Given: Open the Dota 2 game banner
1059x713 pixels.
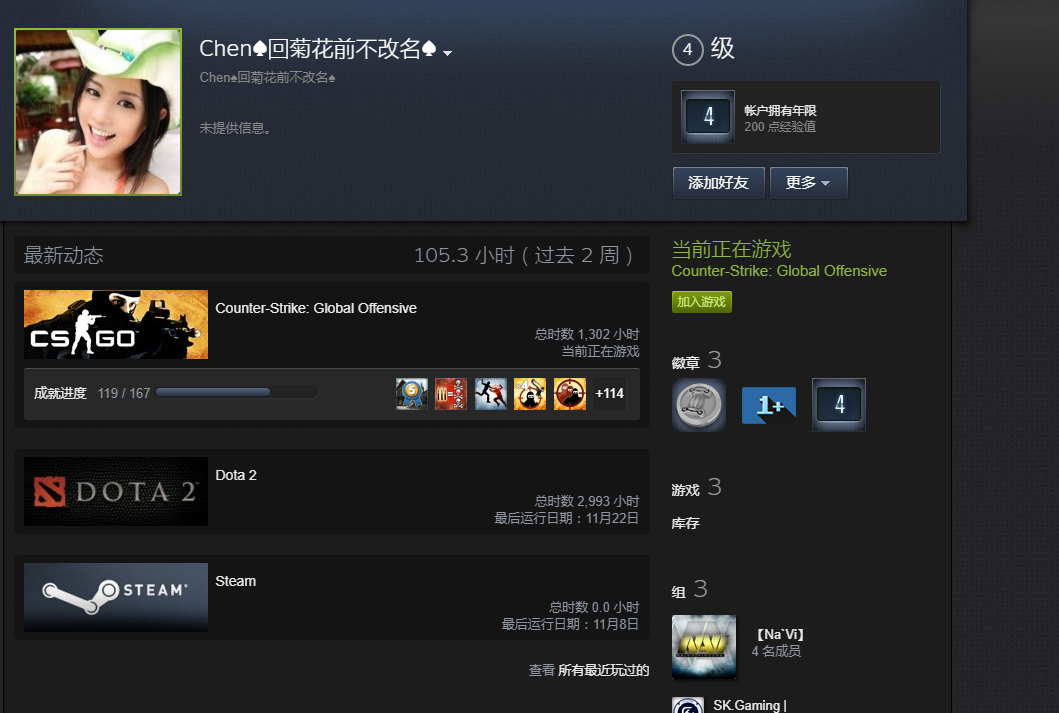Looking at the screenshot, I should [116, 492].
